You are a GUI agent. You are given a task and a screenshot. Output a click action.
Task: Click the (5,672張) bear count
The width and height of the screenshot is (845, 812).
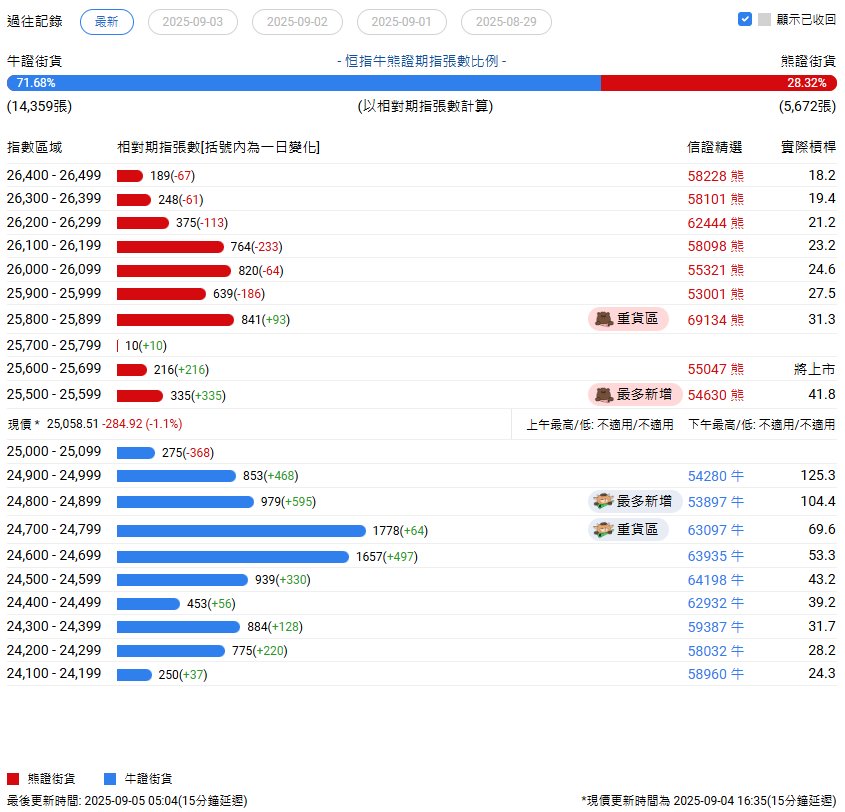coord(807,106)
